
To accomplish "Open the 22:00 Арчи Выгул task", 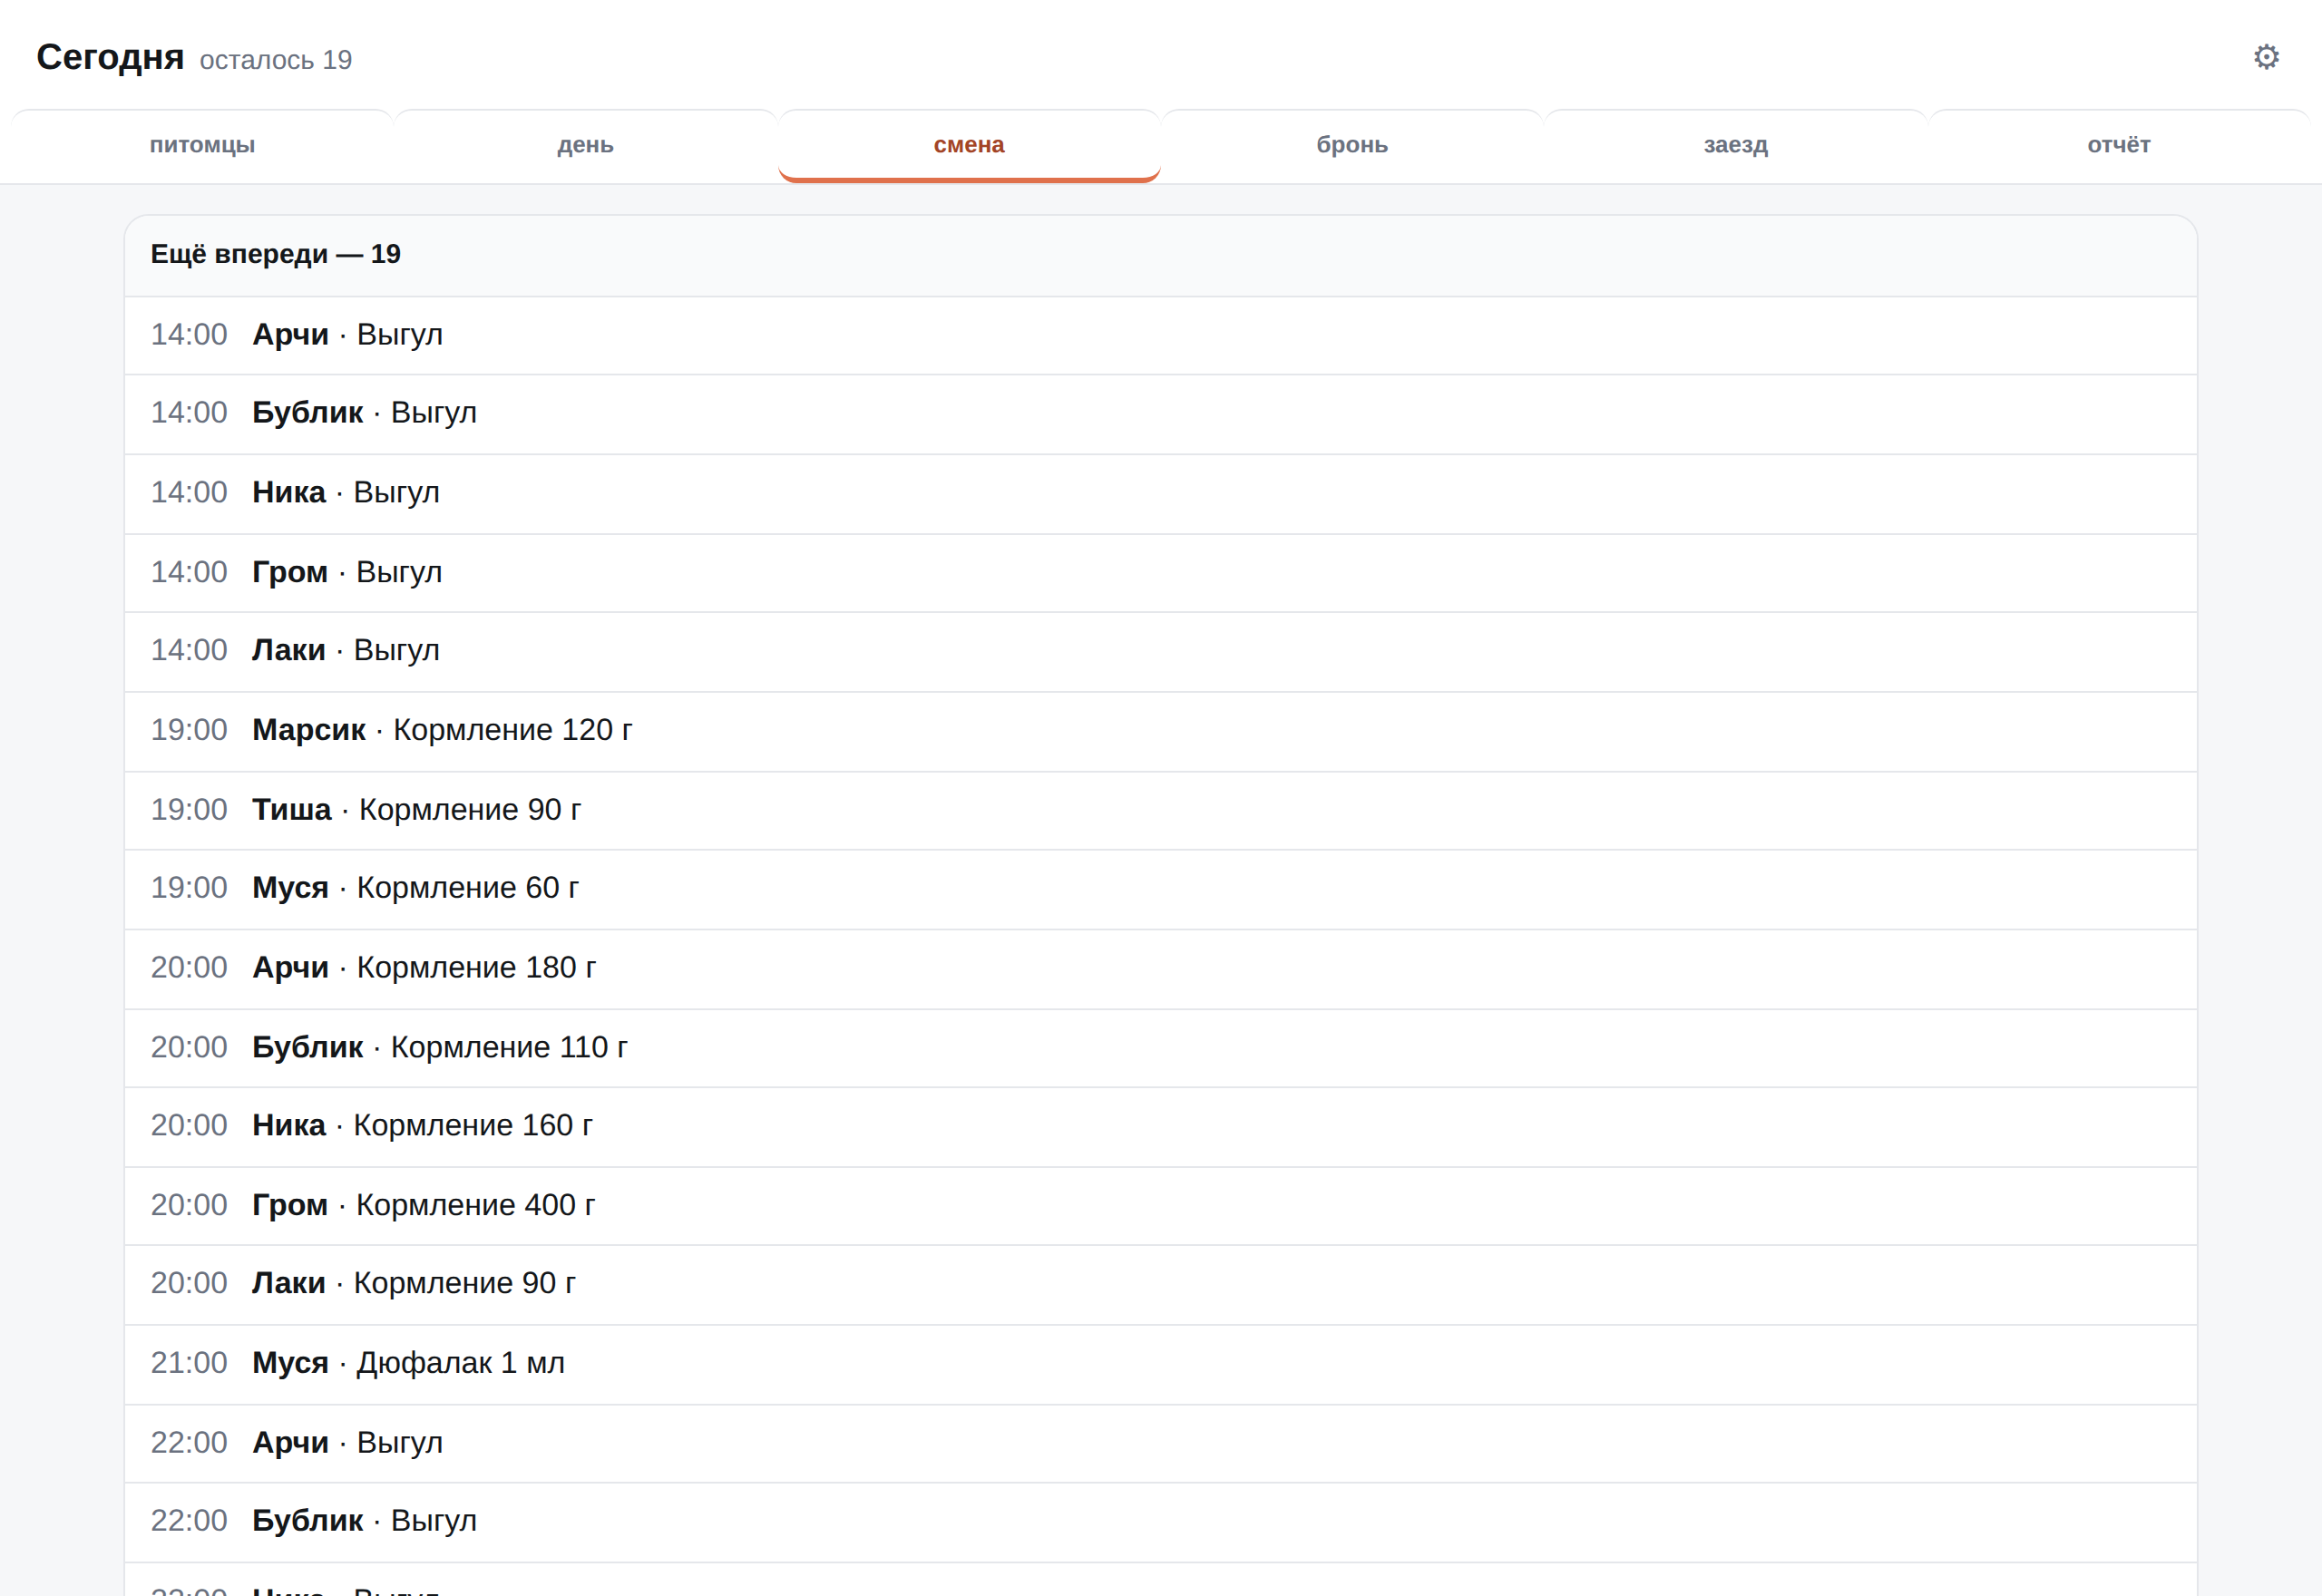I will tap(1160, 1443).
